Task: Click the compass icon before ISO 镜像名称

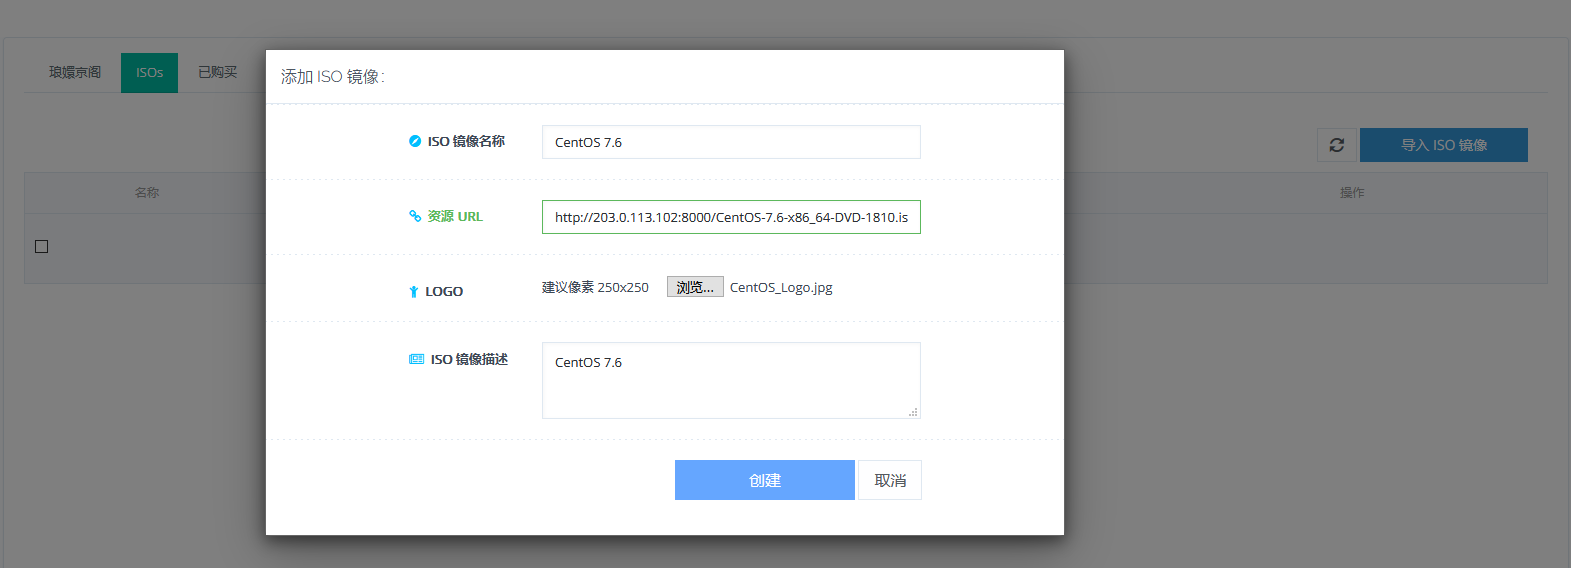Action: [x=415, y=141]
